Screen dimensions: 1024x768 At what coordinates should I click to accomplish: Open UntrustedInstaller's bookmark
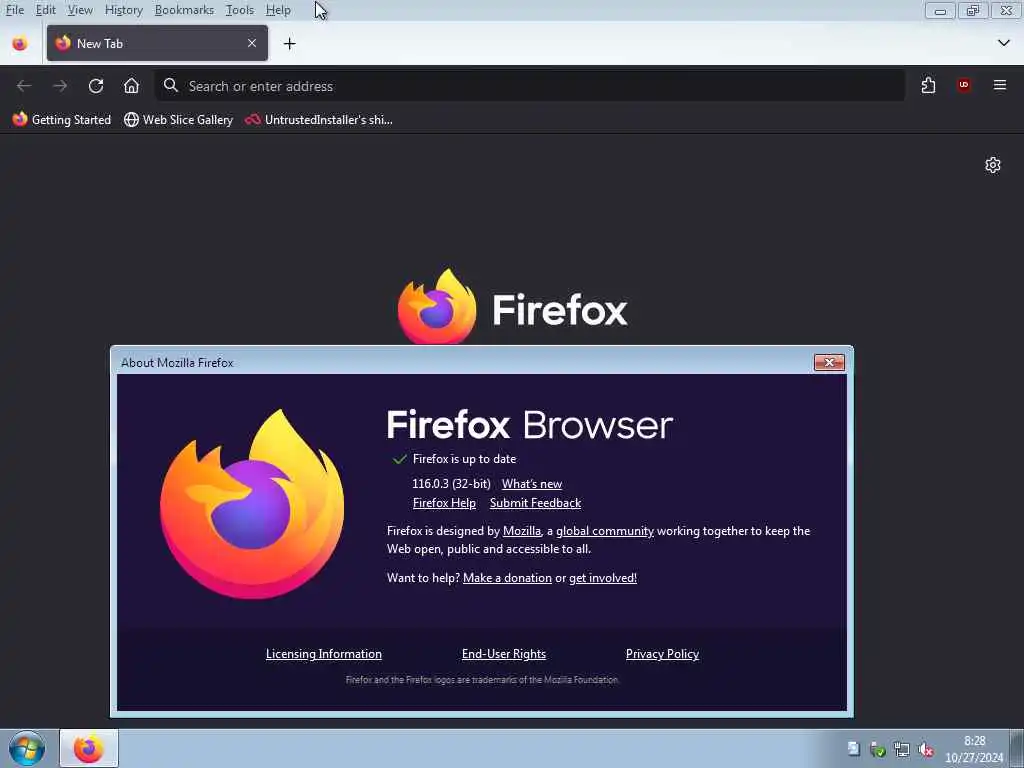pyautogui.click(x=319, y=120)
